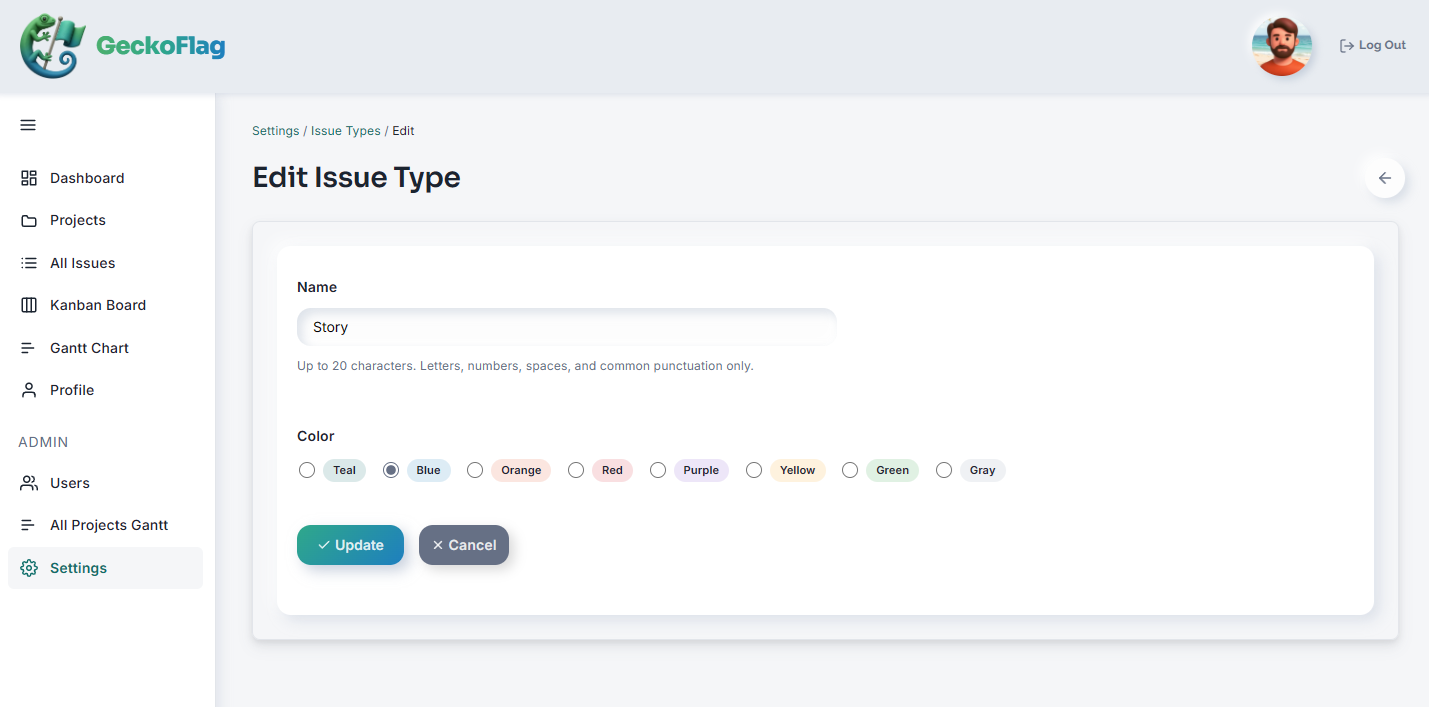Click the Projects folder icon
Image resolution: width=1429 pixels, height=707 pixels.
[x=29, y=220]
